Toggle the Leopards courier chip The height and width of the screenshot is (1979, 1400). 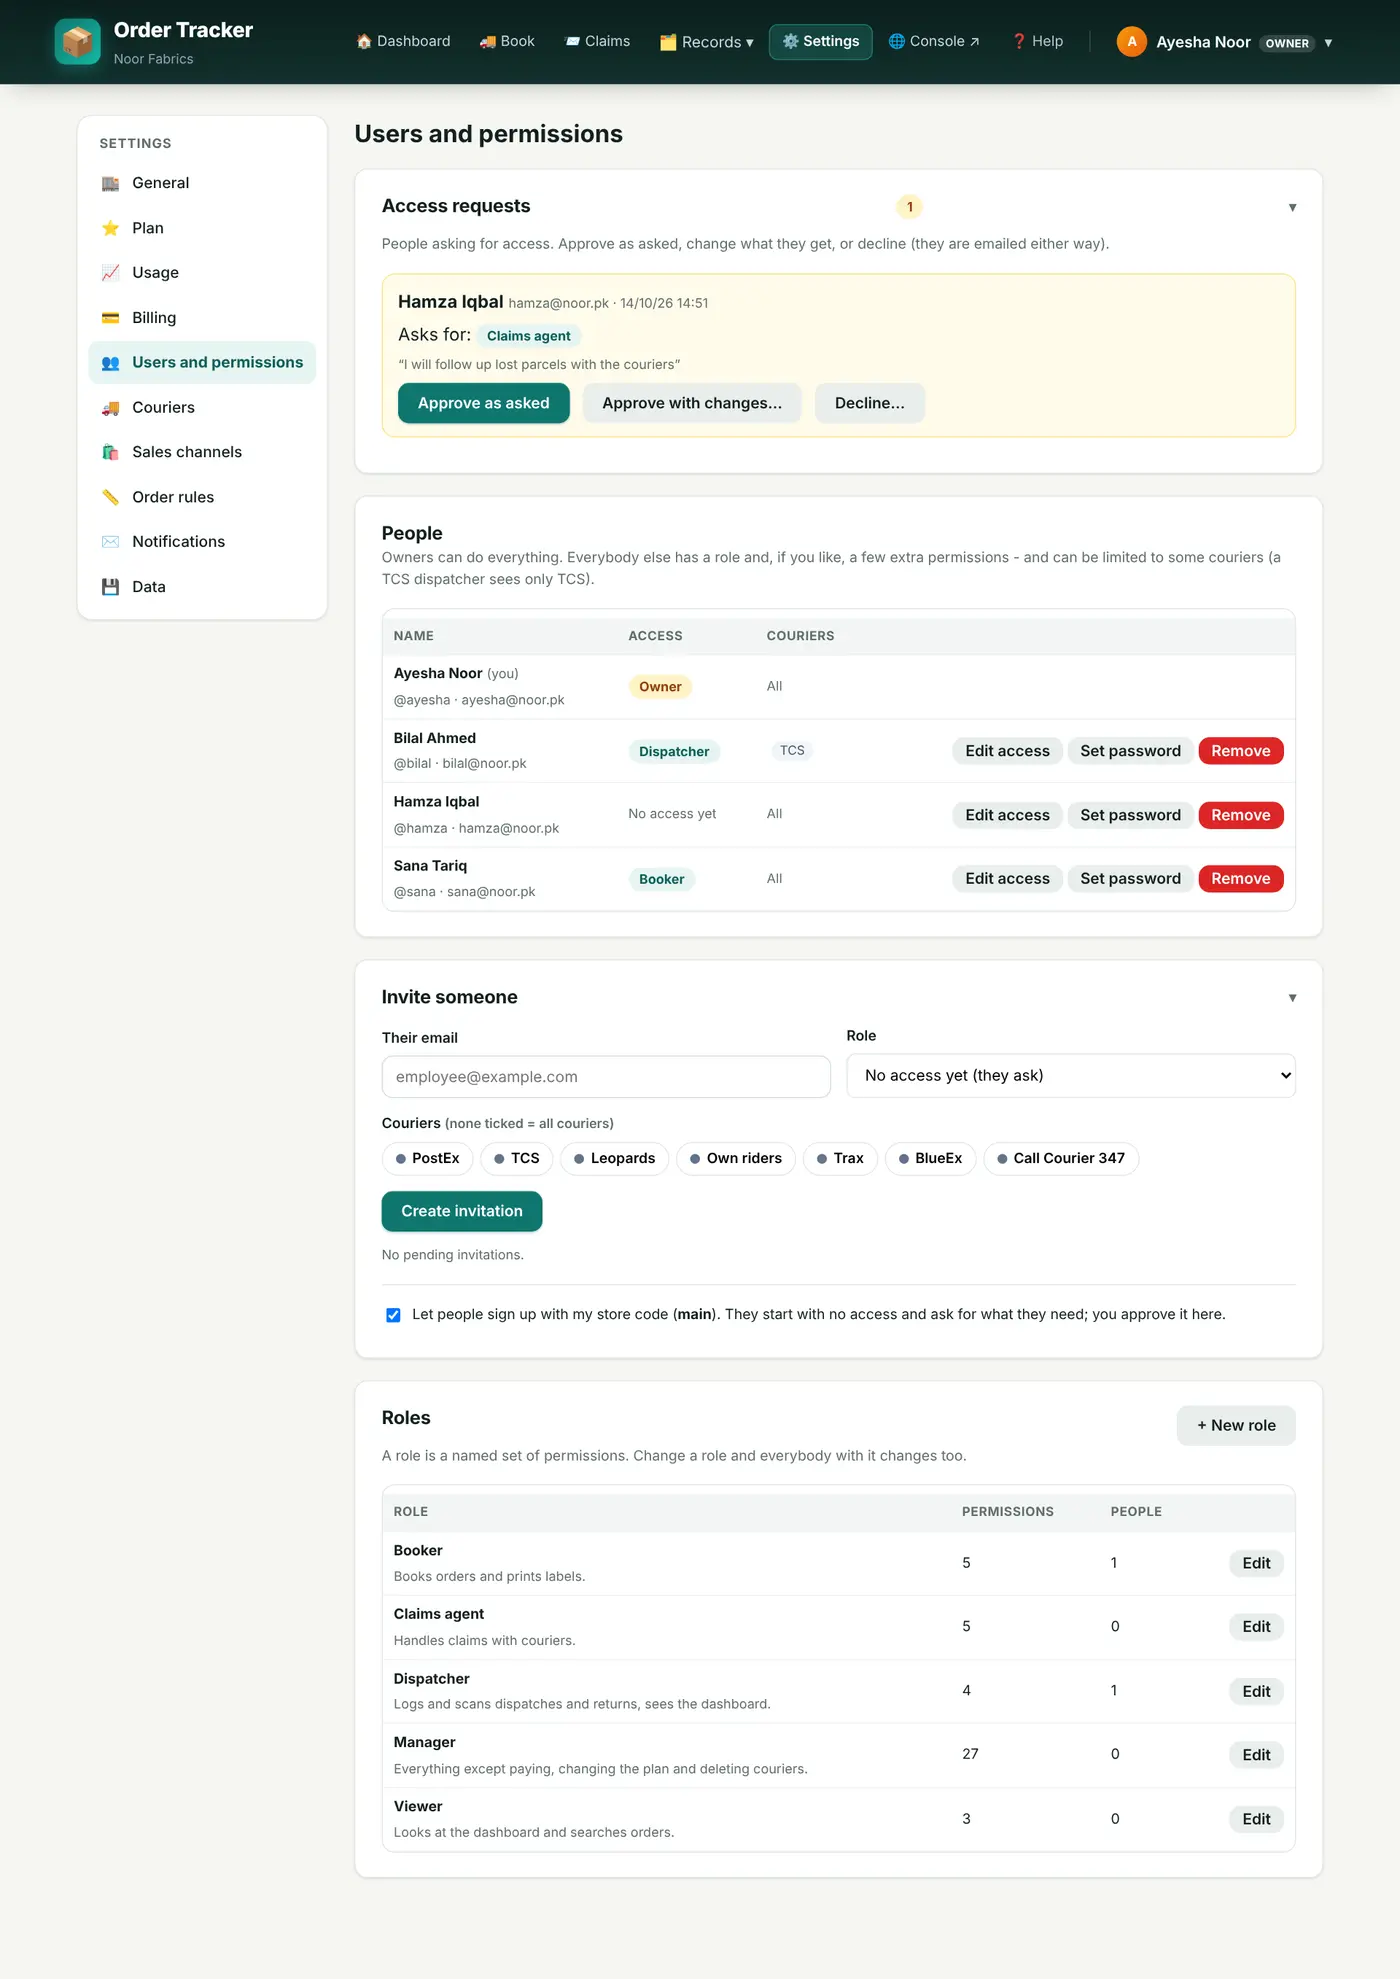pyautogui.click(x=615, y=1159)
